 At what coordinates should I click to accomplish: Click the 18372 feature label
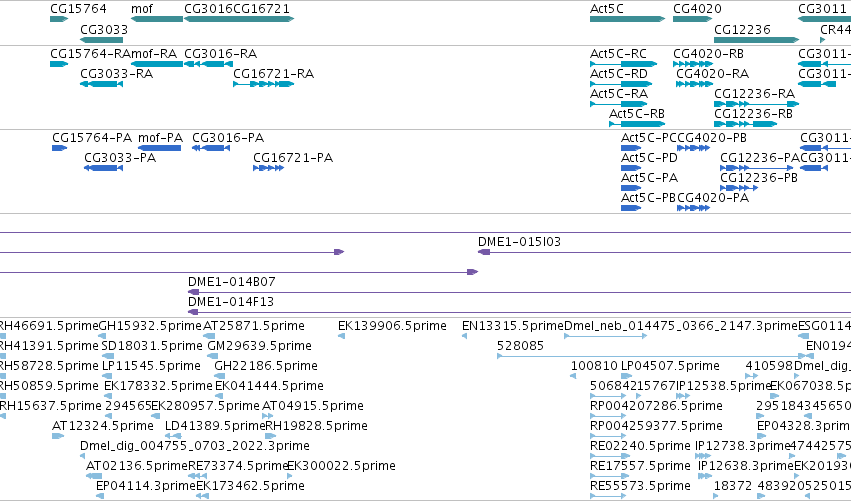733,485
